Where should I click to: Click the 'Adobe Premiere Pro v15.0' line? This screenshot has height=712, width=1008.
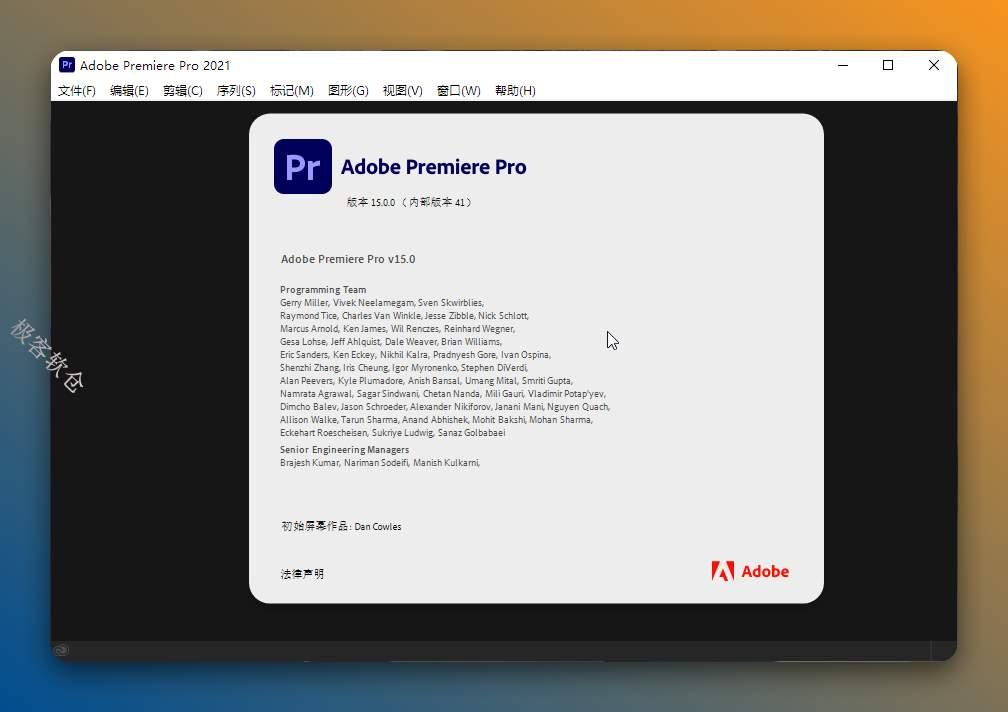[x=348, y=259]
